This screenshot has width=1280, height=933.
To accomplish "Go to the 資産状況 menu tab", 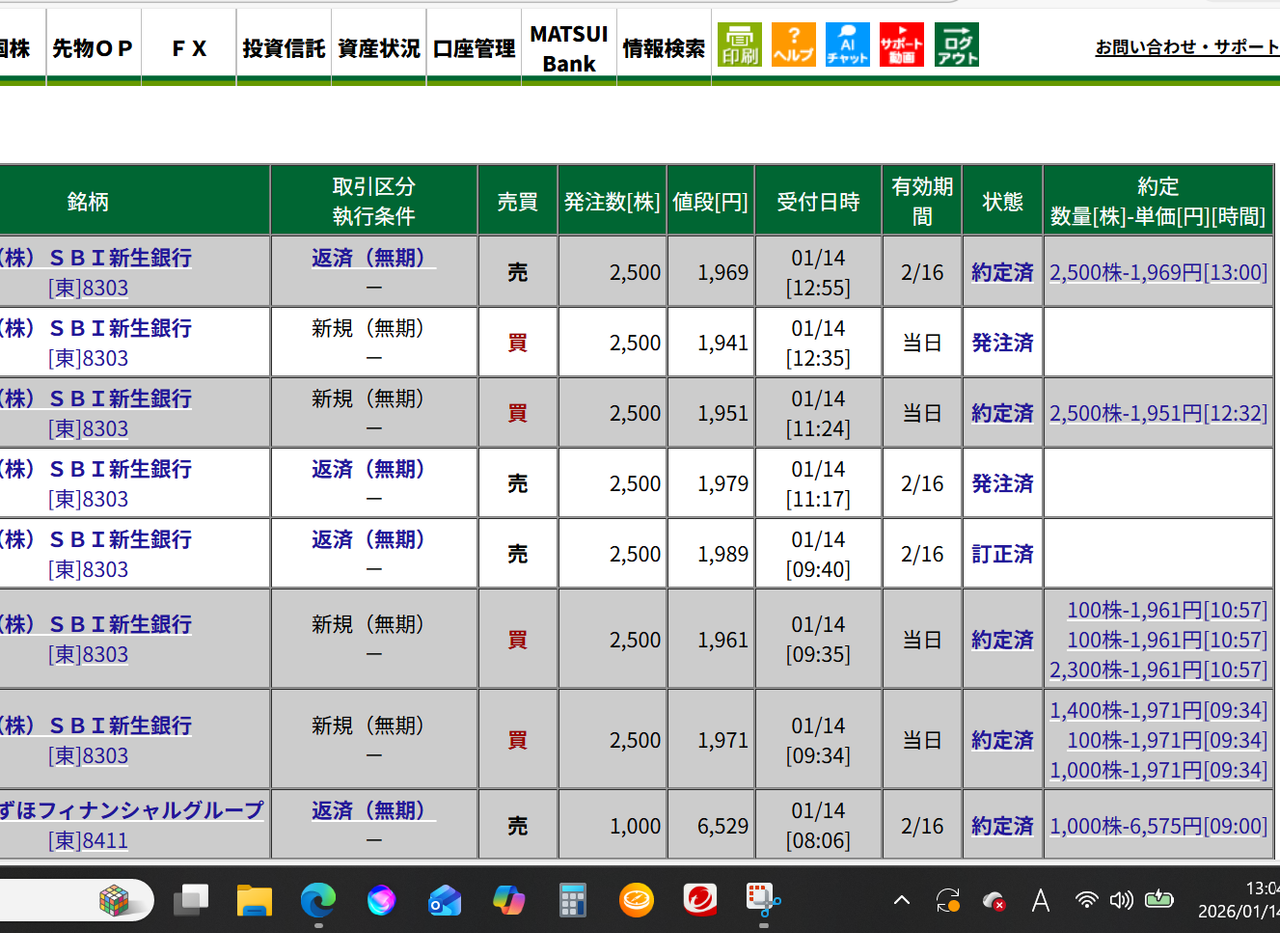I will [x=379, y=48].
